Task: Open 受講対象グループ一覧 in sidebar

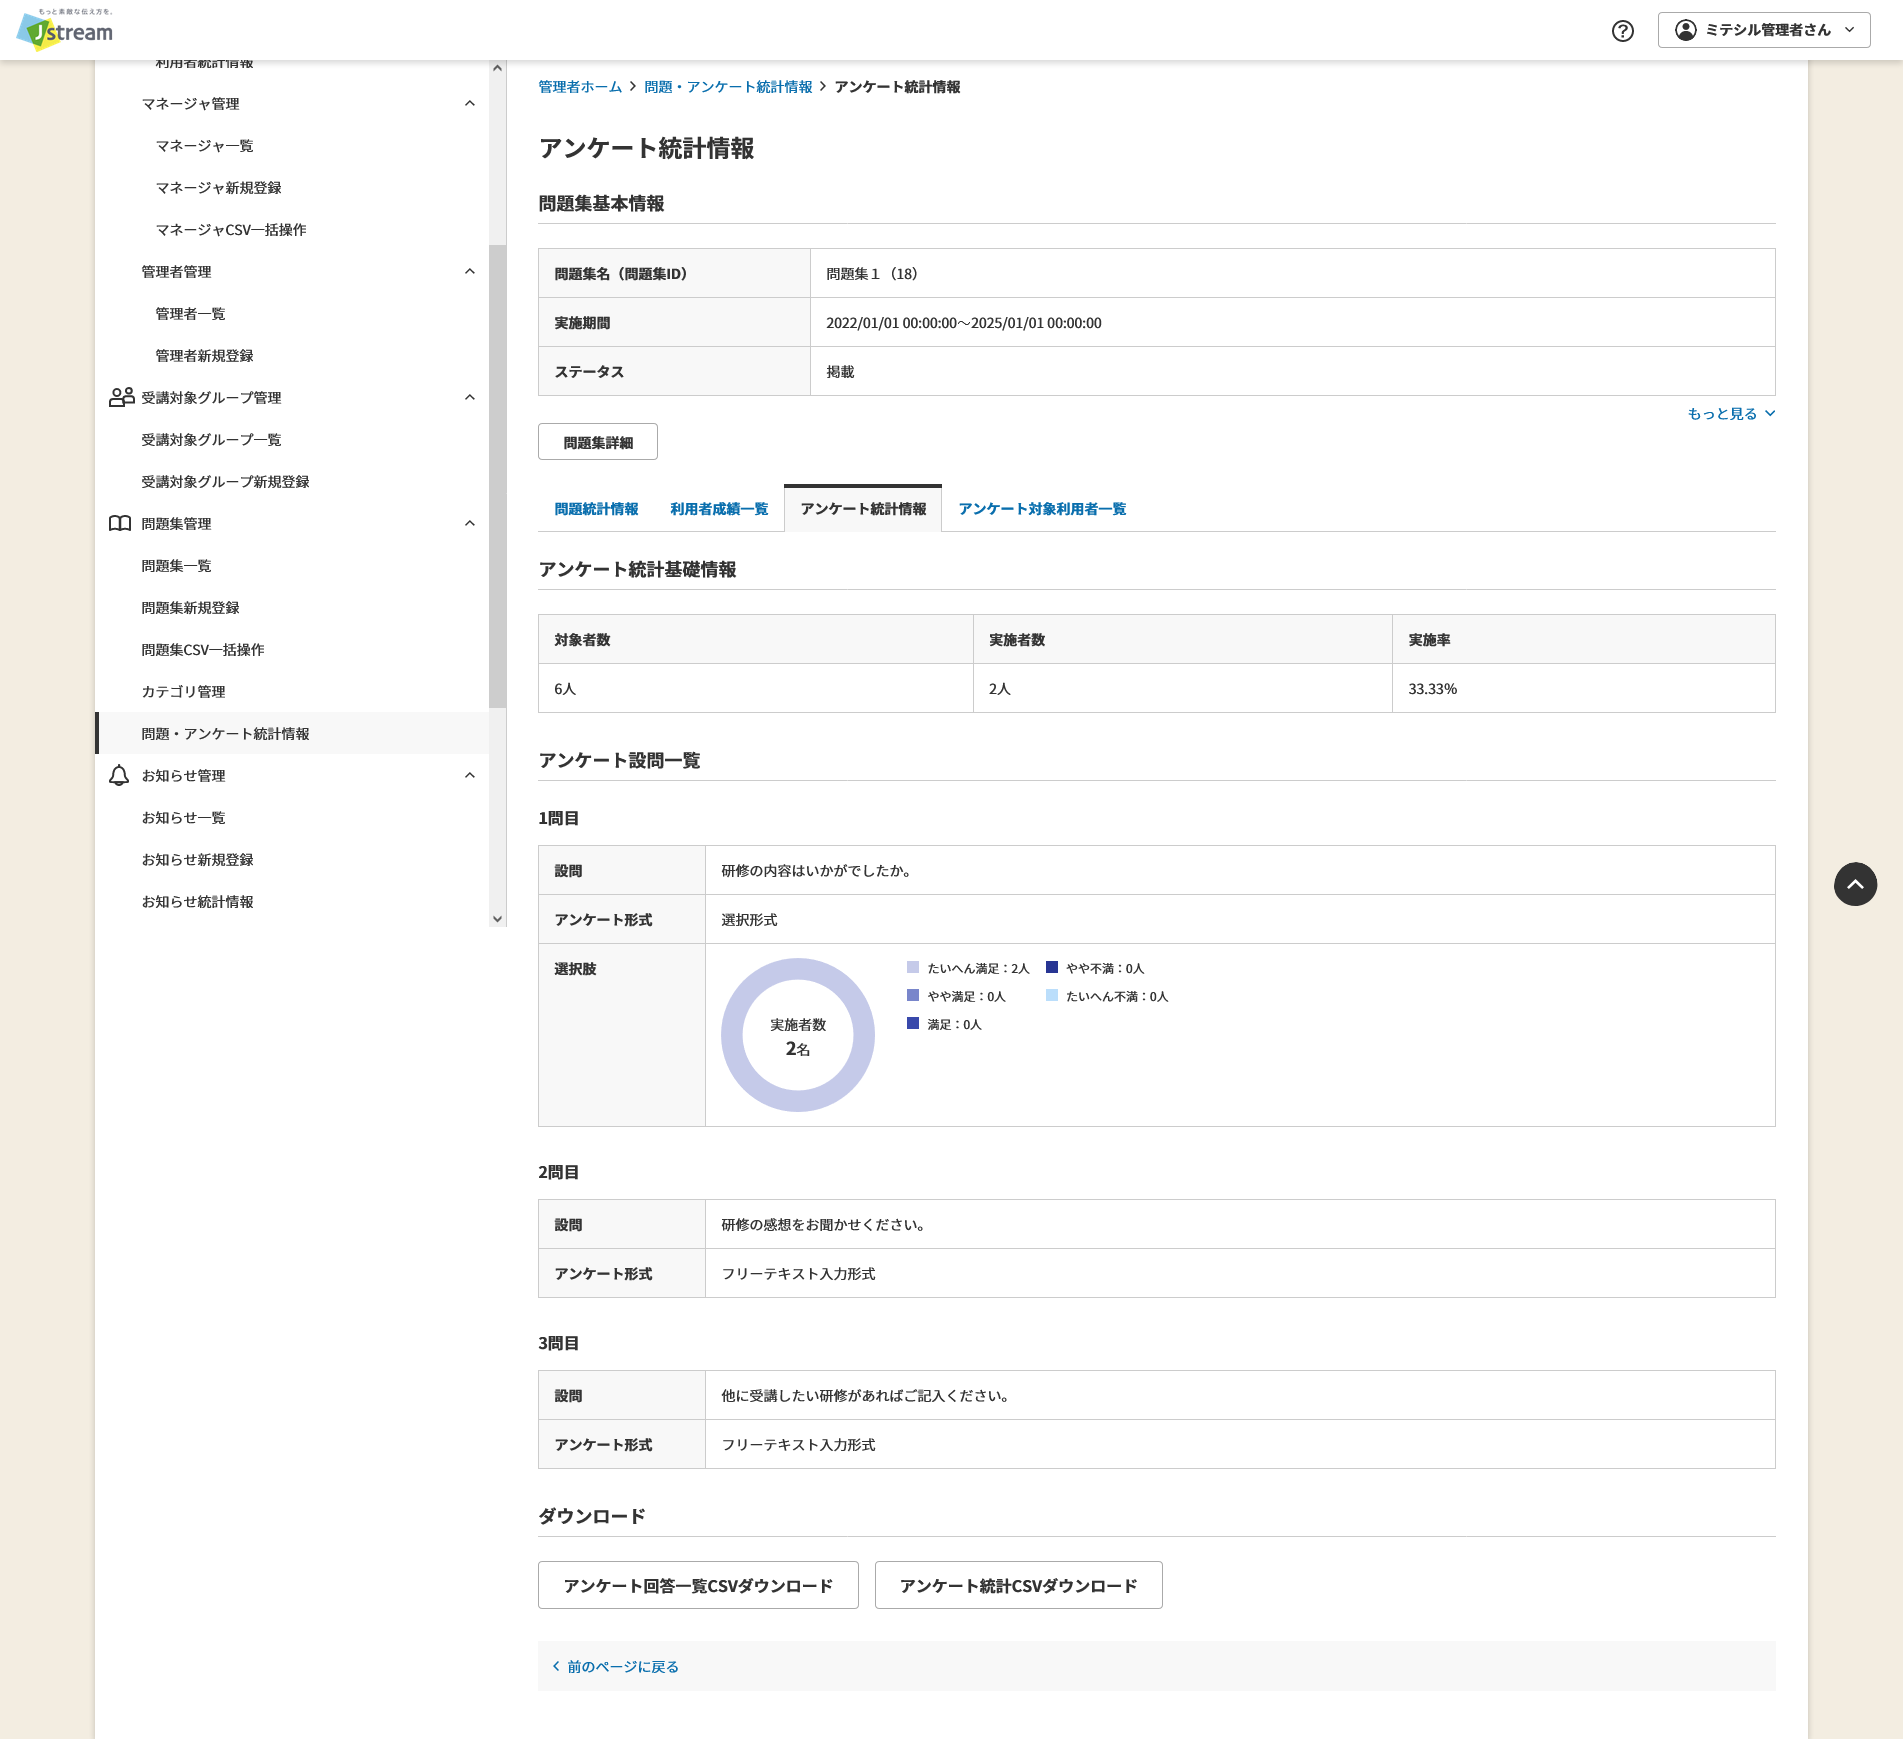Action: [211, 439]
